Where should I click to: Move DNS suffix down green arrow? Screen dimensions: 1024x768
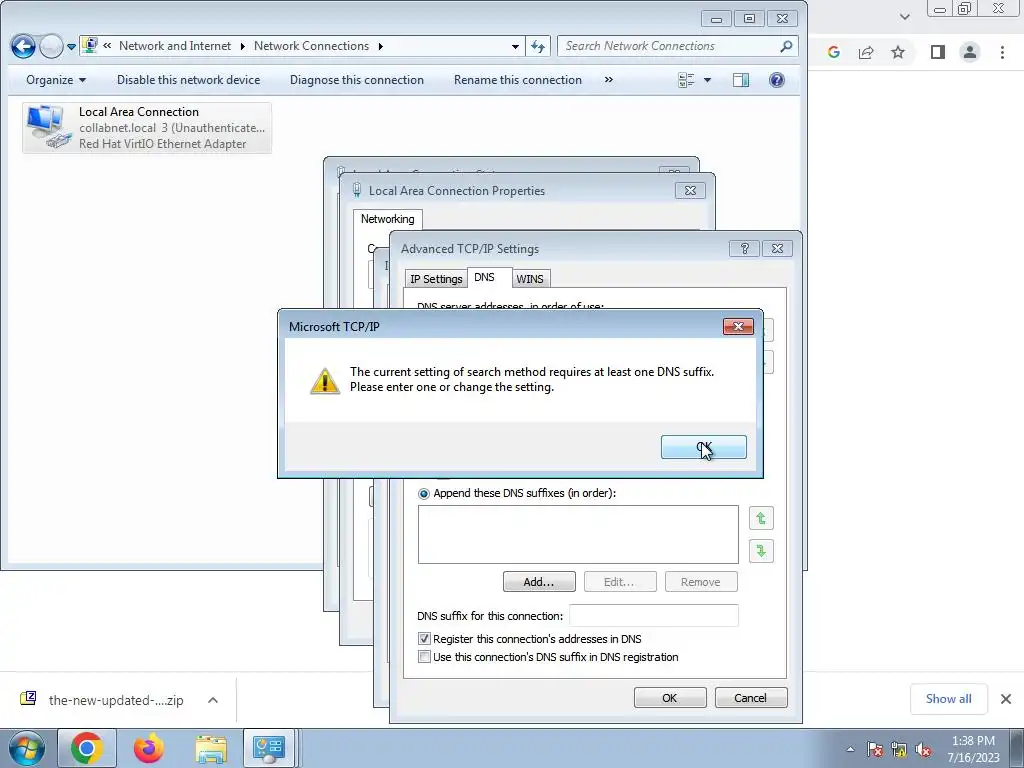[761, 551]
